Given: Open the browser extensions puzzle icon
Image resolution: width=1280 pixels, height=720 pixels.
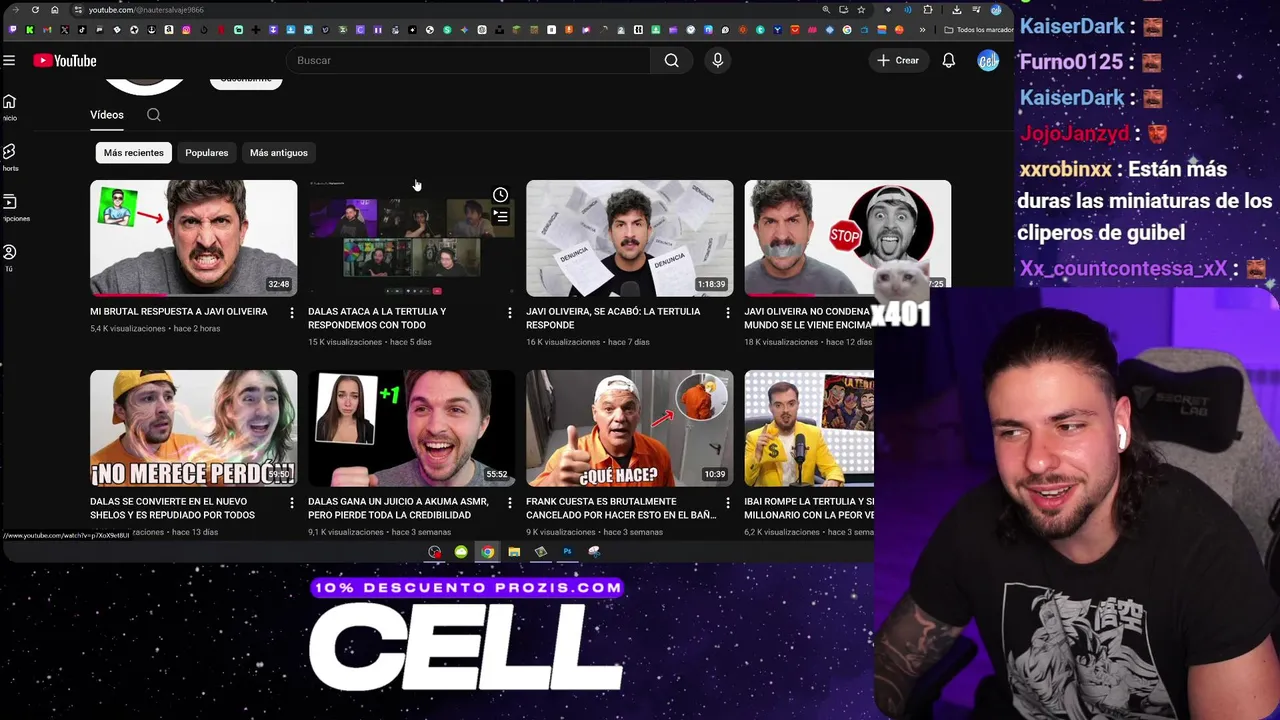Looking at the screenshot, I should 928,10.
